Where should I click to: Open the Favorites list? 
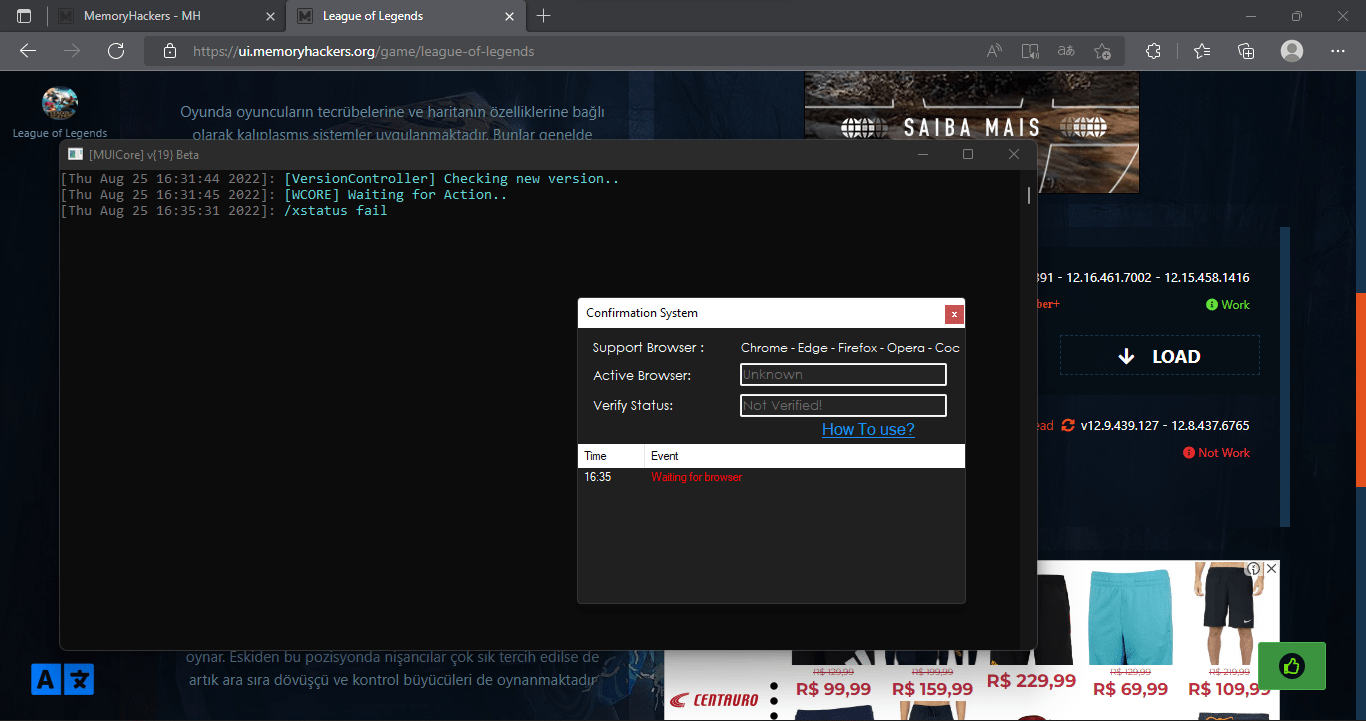[x=1202, y=51]
